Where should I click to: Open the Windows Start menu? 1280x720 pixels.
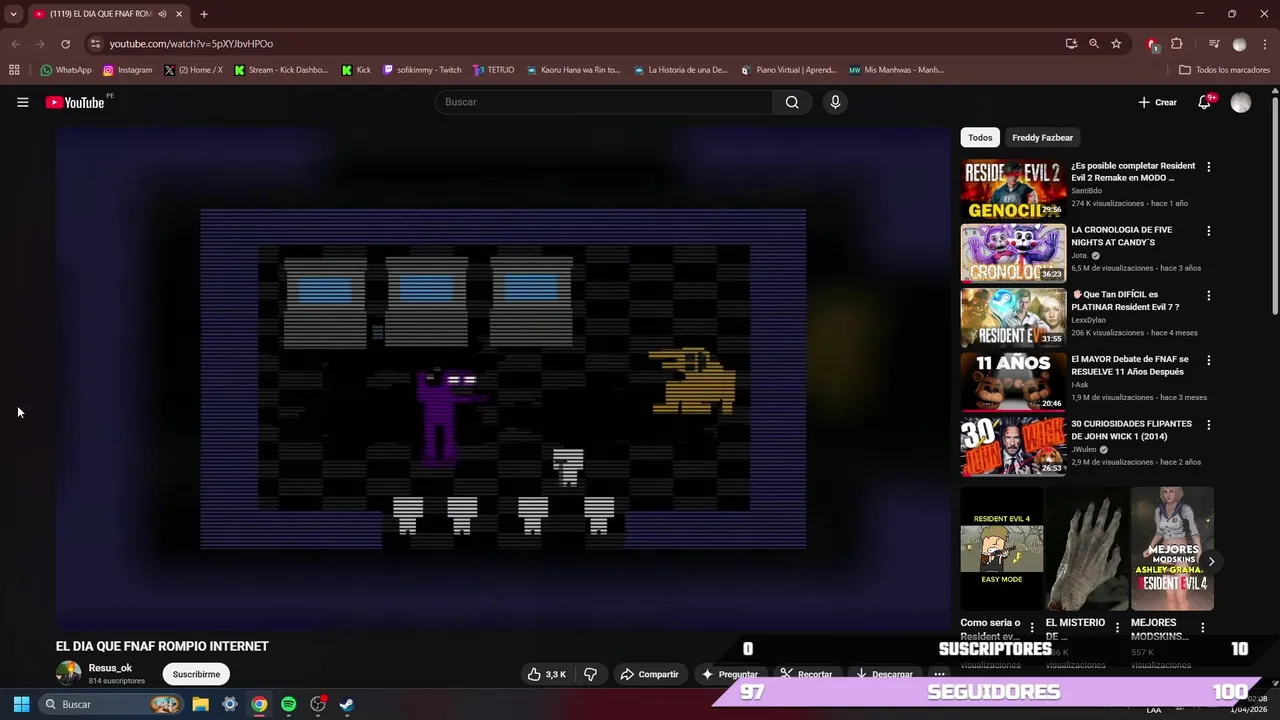point(21,704)
